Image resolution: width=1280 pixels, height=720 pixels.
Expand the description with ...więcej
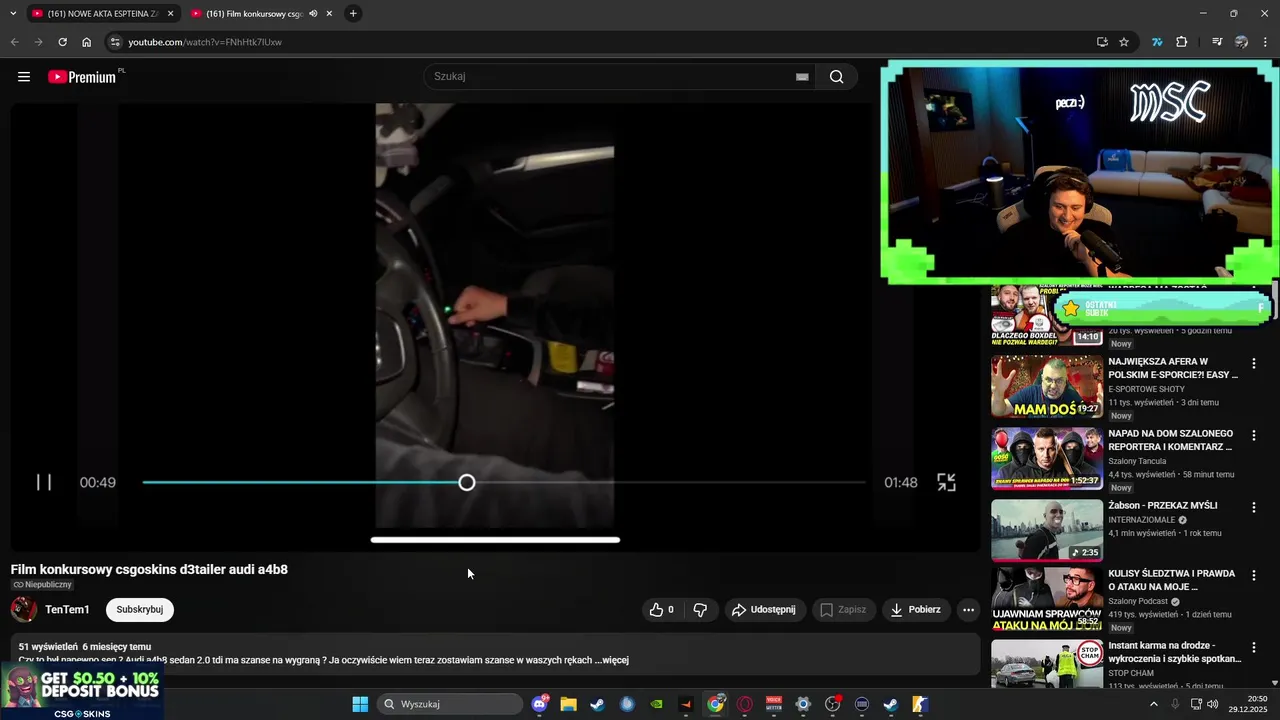pos(611,660)
